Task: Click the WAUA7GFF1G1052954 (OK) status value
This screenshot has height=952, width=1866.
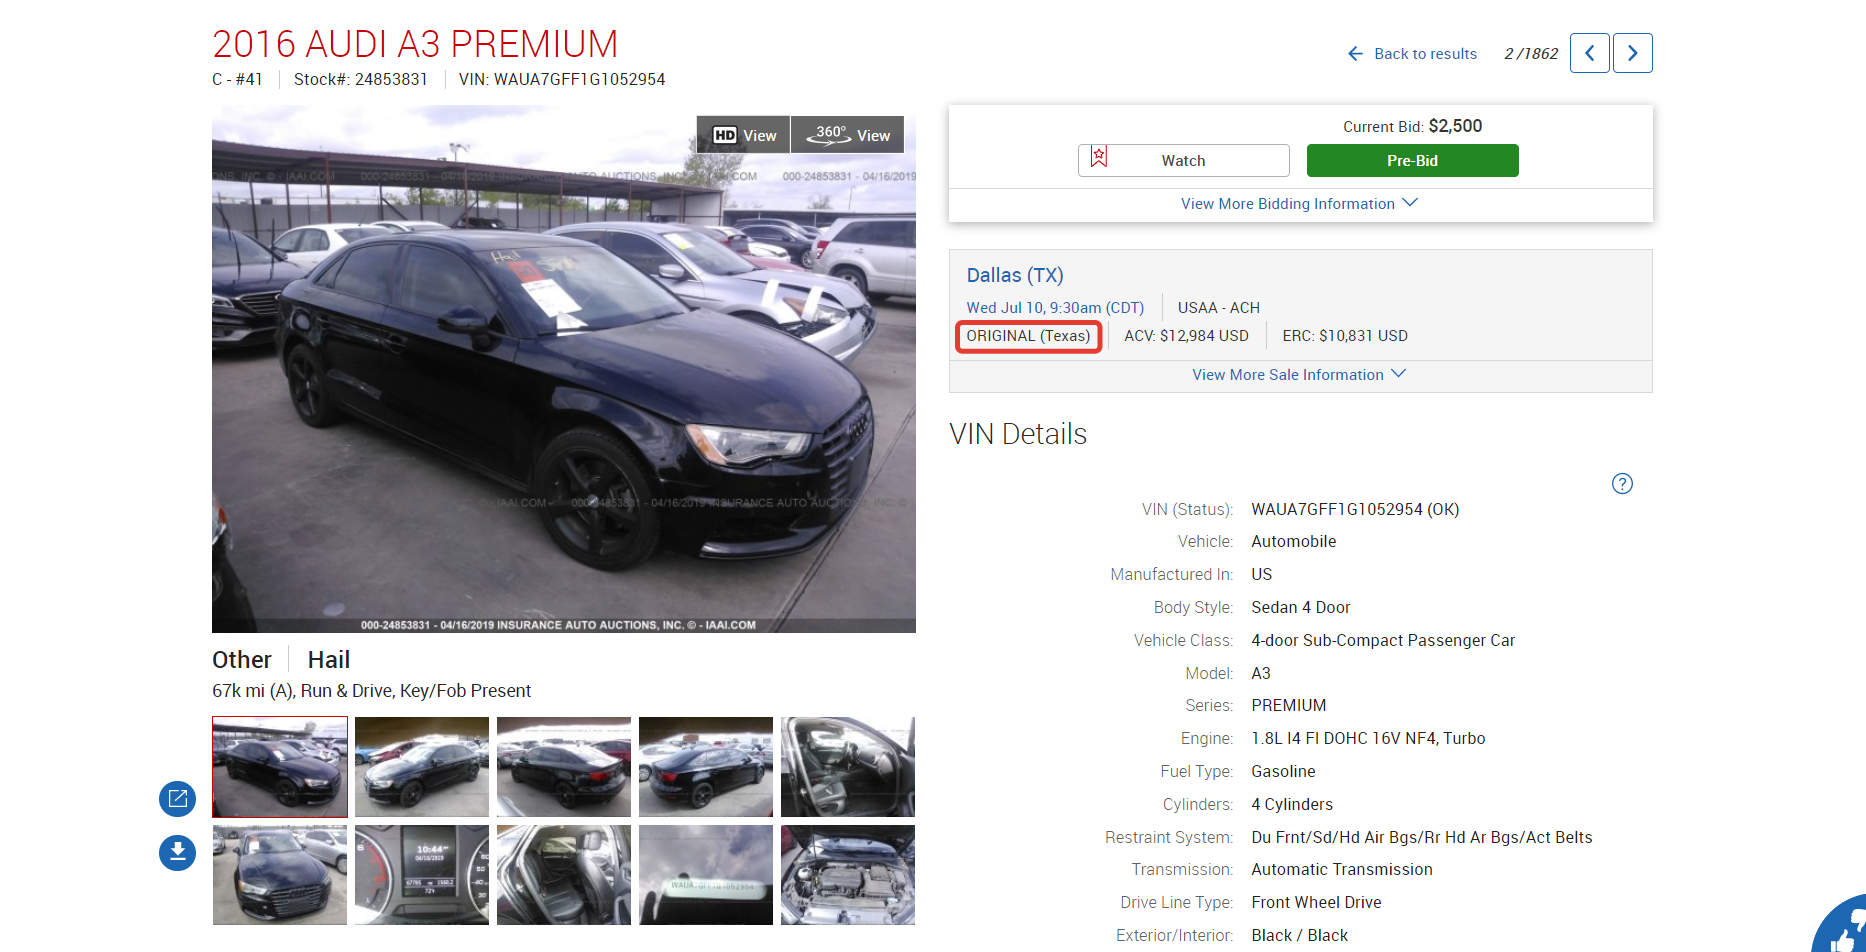Action: [x=1355, y=509]
